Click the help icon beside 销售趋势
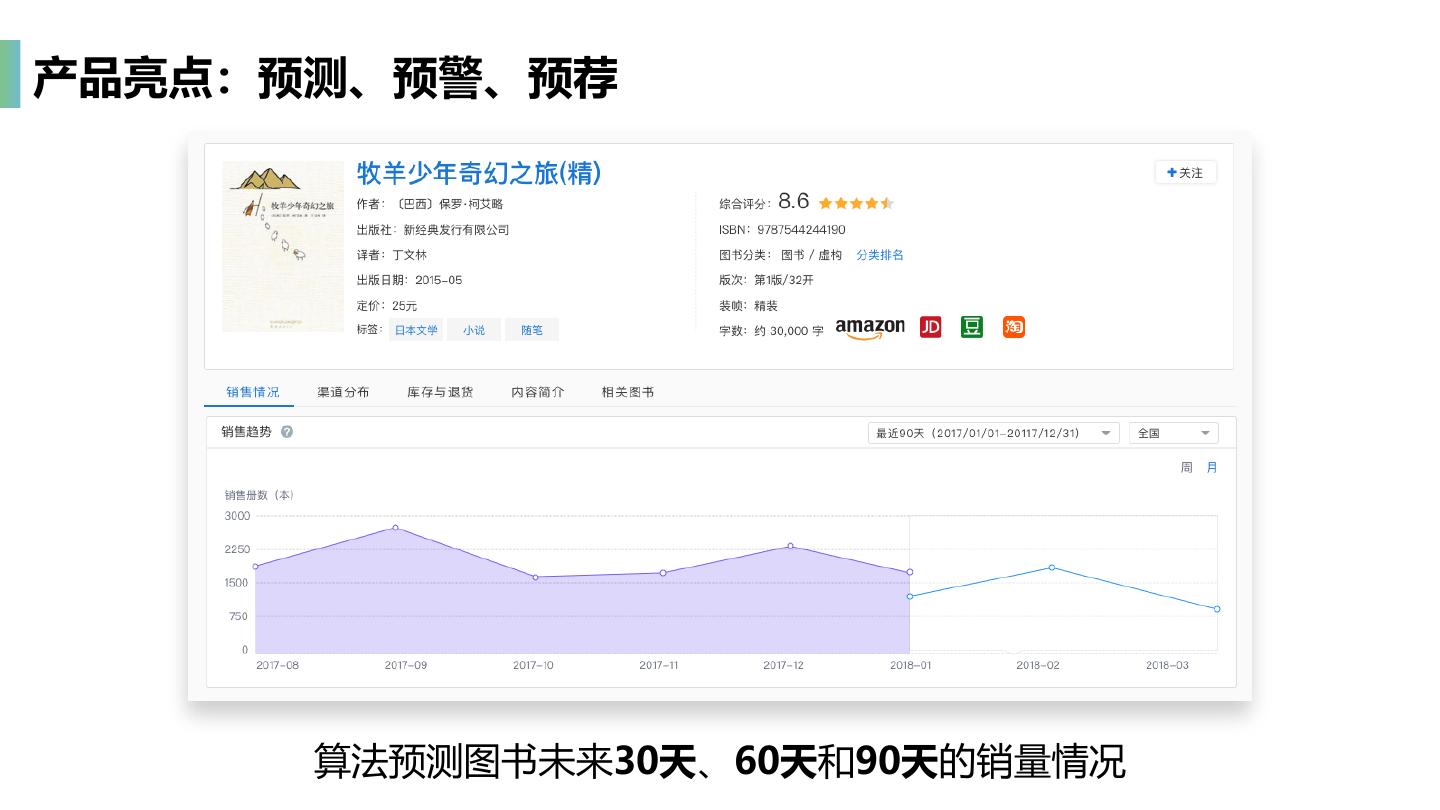Screen dimensions: 1440x810 [287, 432]
